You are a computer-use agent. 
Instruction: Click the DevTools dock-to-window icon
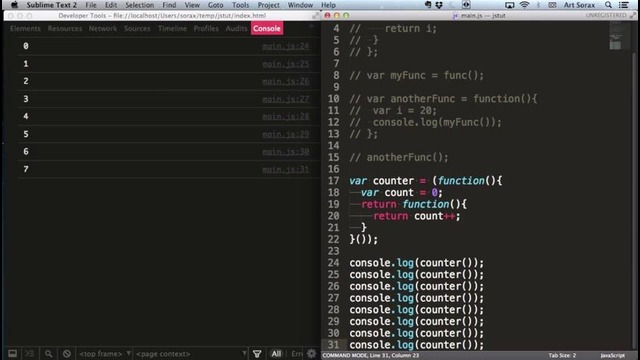(13, 353)
